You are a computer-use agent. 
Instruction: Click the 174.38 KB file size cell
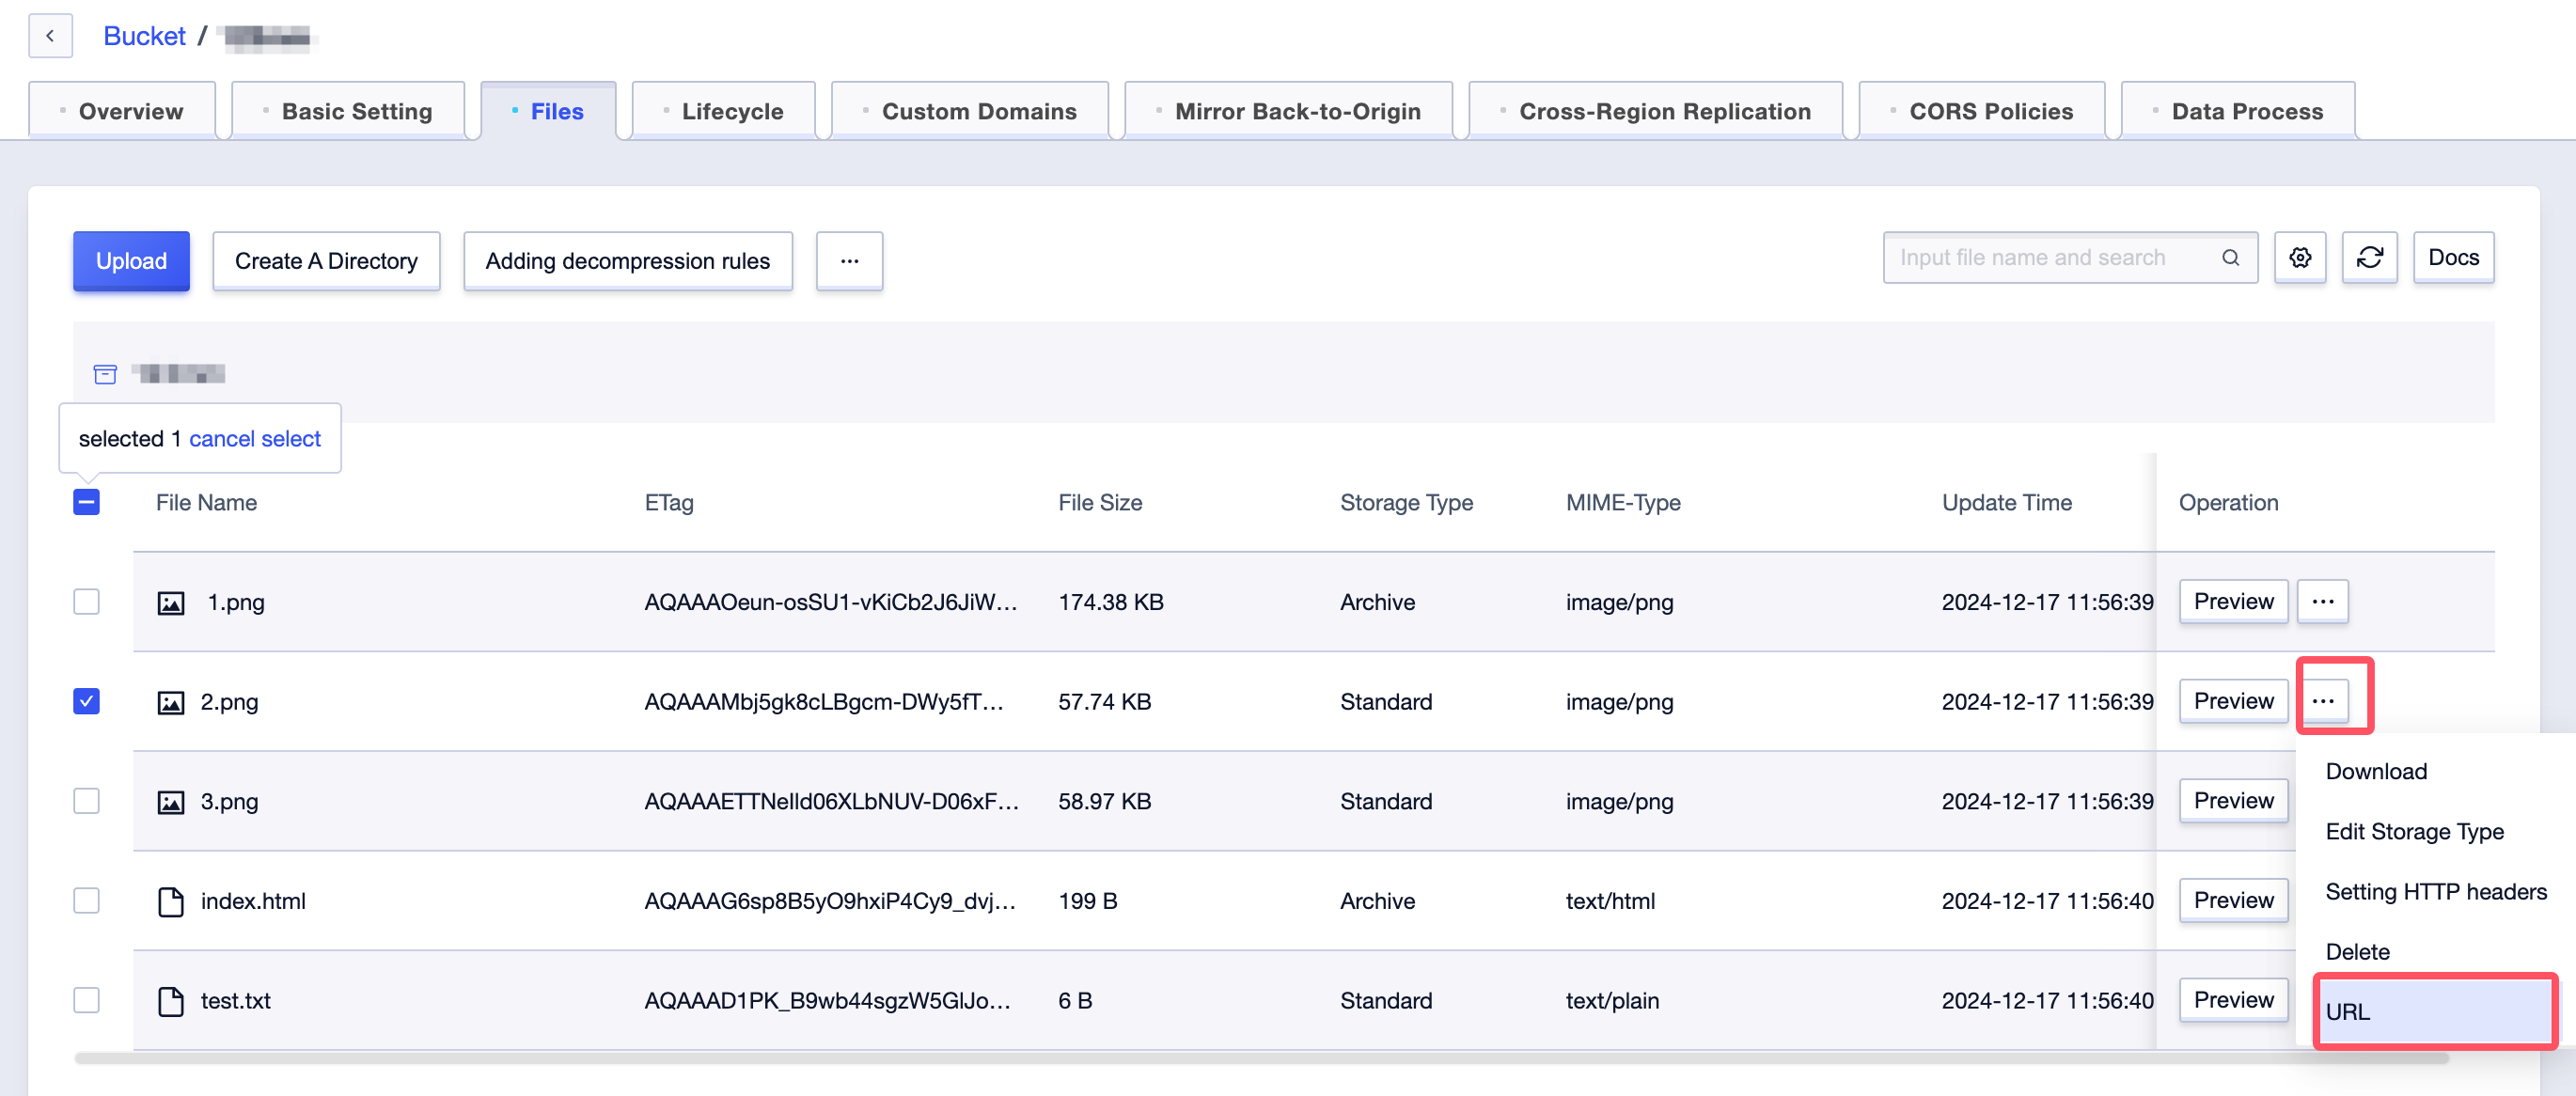(1110, 603)
